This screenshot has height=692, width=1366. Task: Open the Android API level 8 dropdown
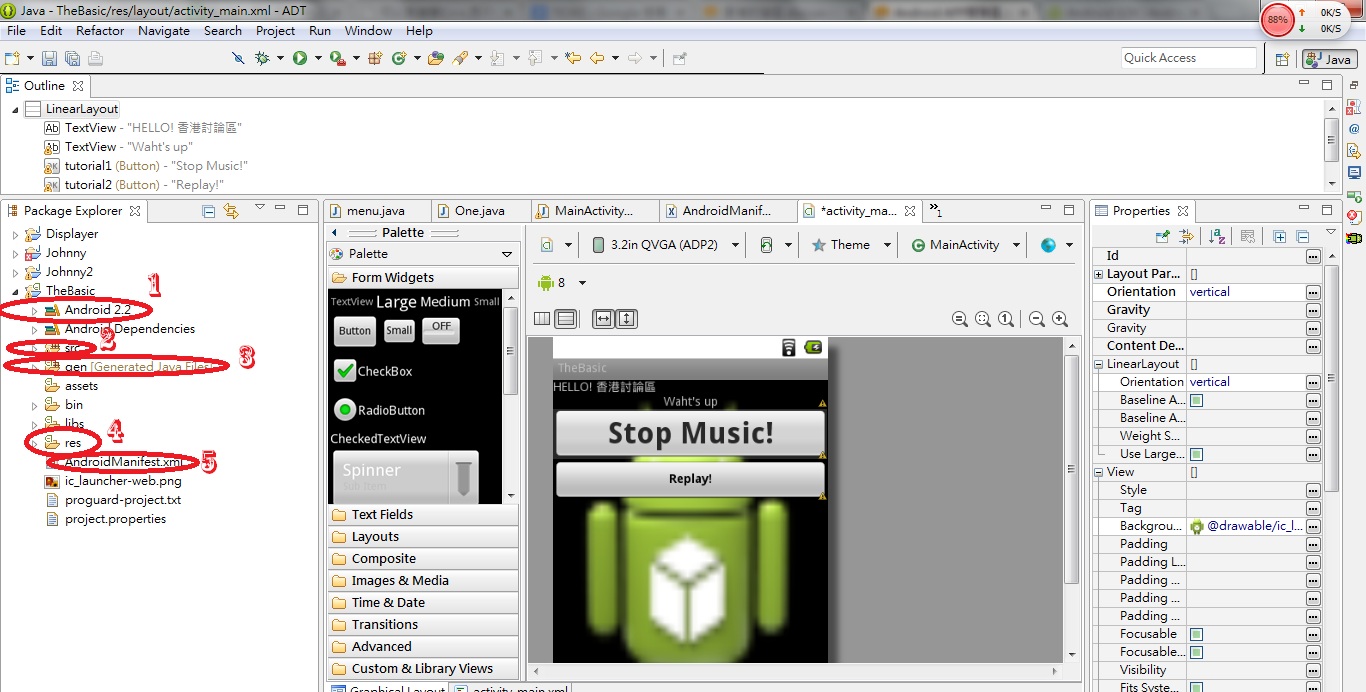[x=562, y=283]
